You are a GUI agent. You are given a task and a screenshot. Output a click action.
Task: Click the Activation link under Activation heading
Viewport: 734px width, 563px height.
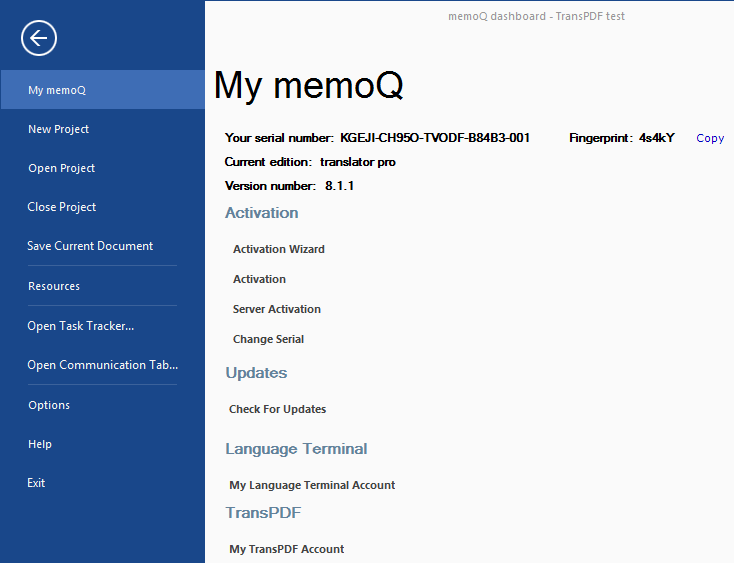(x=259, y=279)
